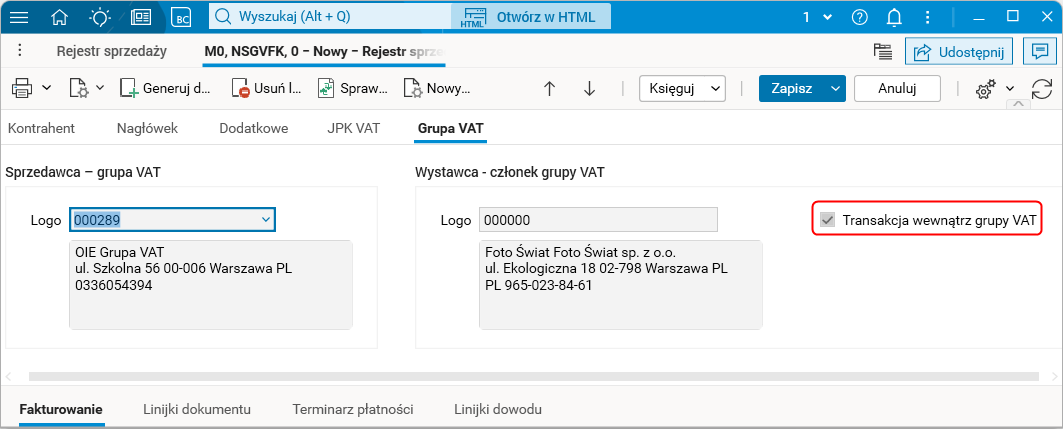Open the Nagłówek tab

147,128
